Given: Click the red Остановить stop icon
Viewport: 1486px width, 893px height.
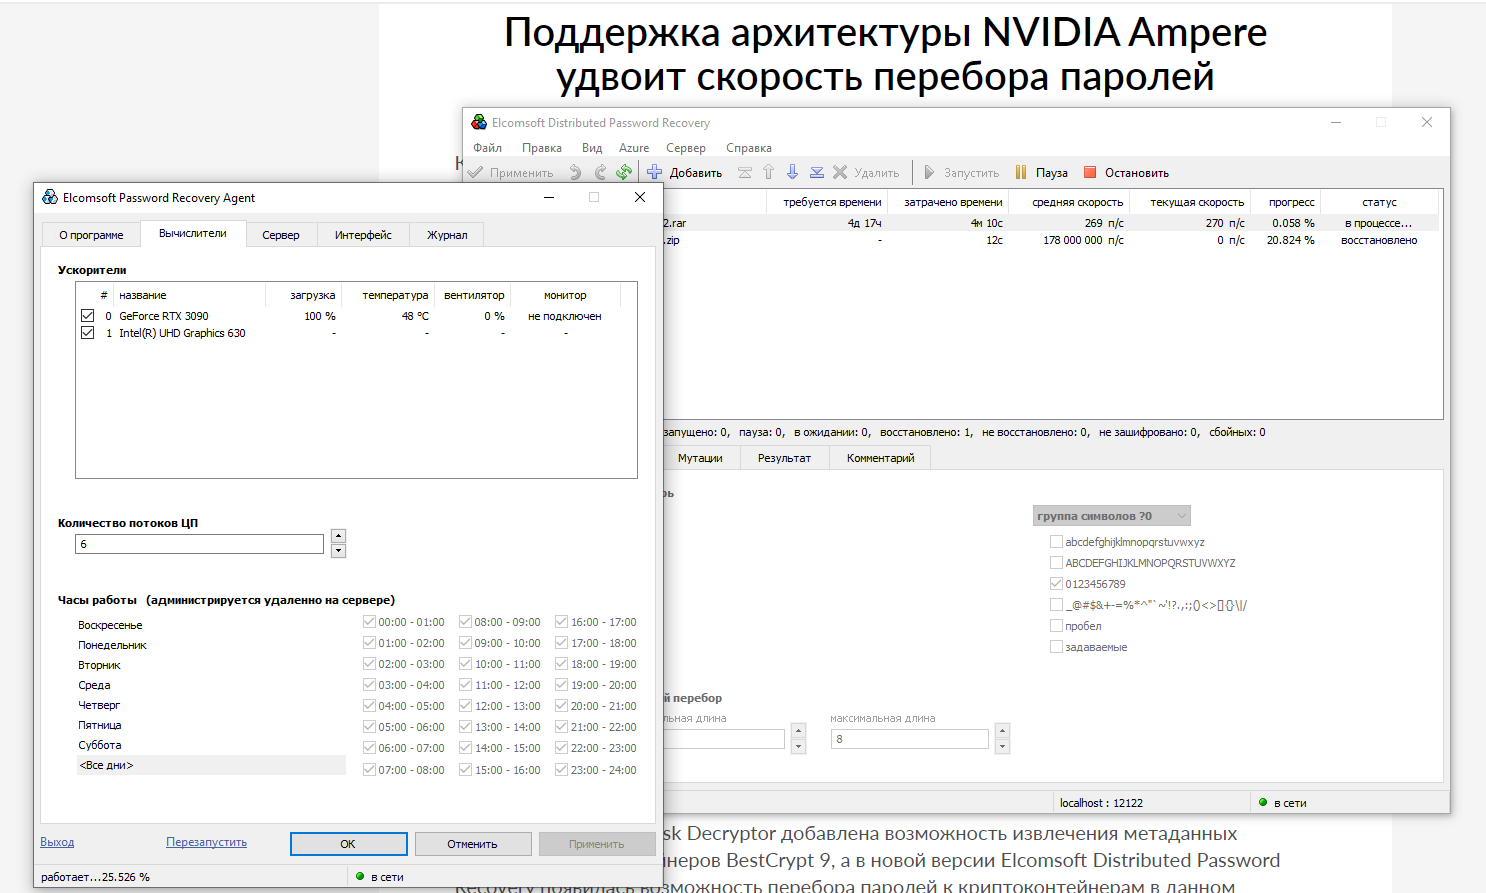Looking at the screenshot, I should [1090, 172].
